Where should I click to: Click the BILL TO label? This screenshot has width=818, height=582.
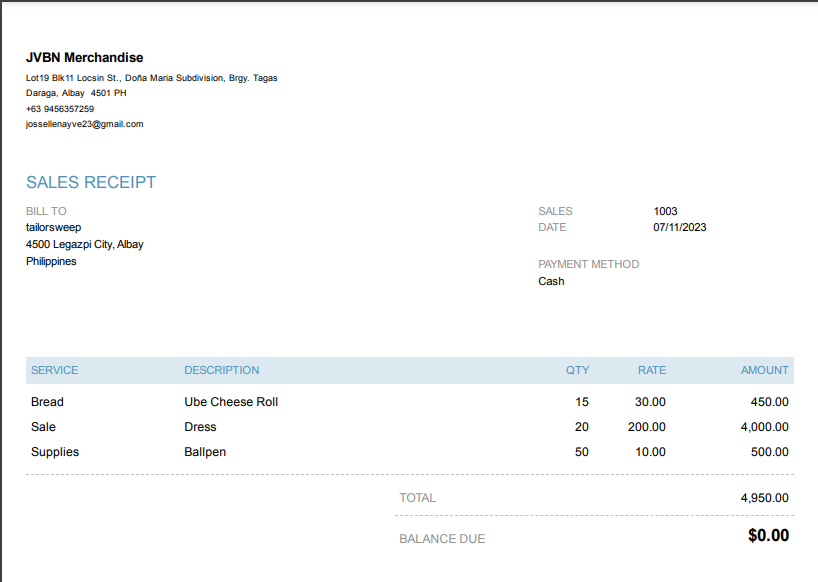(x=46, y=211)
